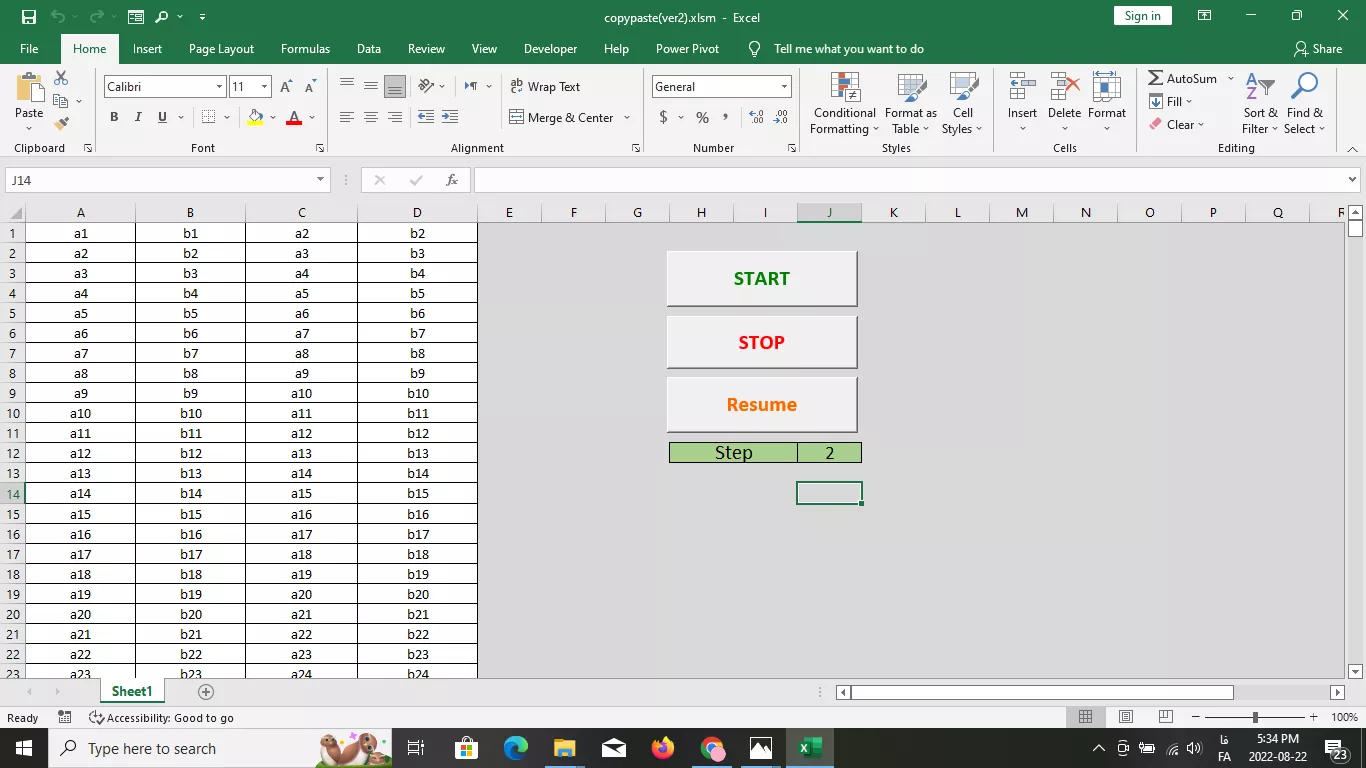Screen dimensions: 1366x768
Task: Switch to the Formulas ribbon tab
Action: pyautogui.click(x=305, y=49)
